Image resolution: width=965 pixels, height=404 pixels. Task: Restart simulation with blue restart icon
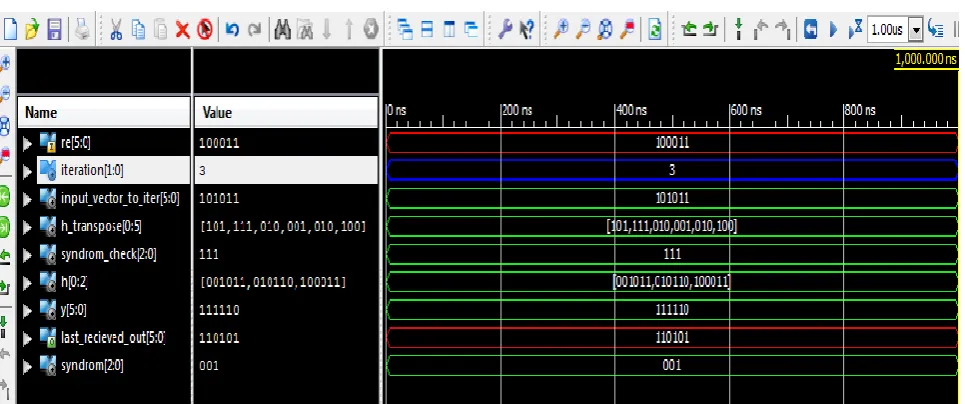point(811,28)
